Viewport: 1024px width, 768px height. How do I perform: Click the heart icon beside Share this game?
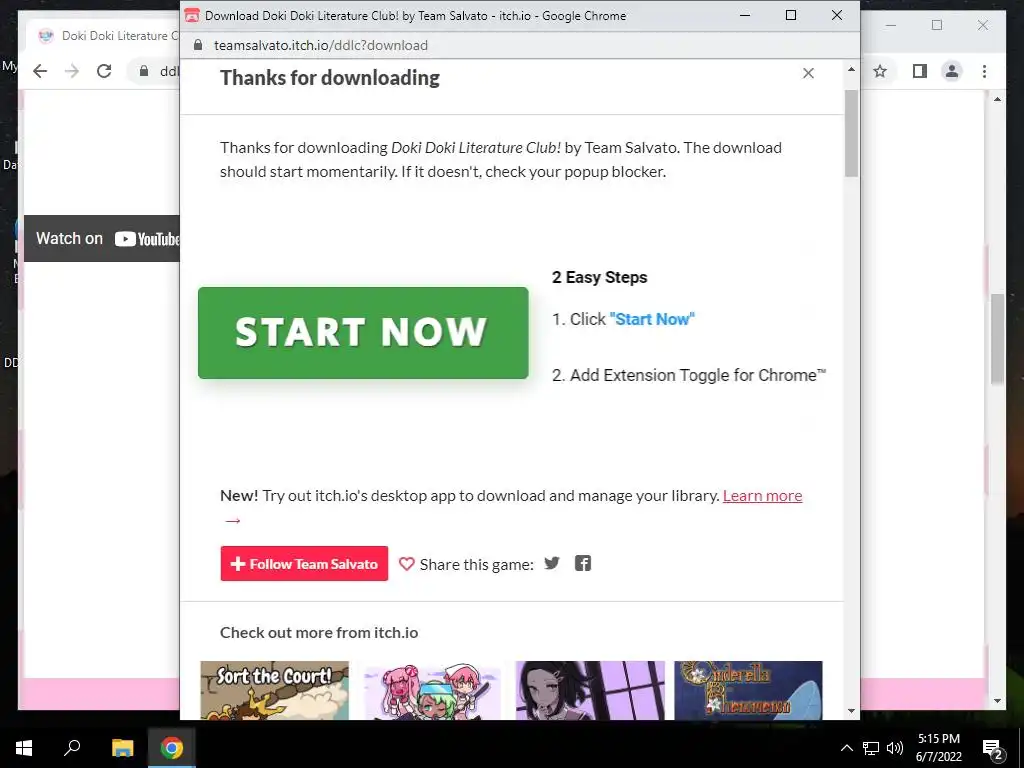click(406, 564)
